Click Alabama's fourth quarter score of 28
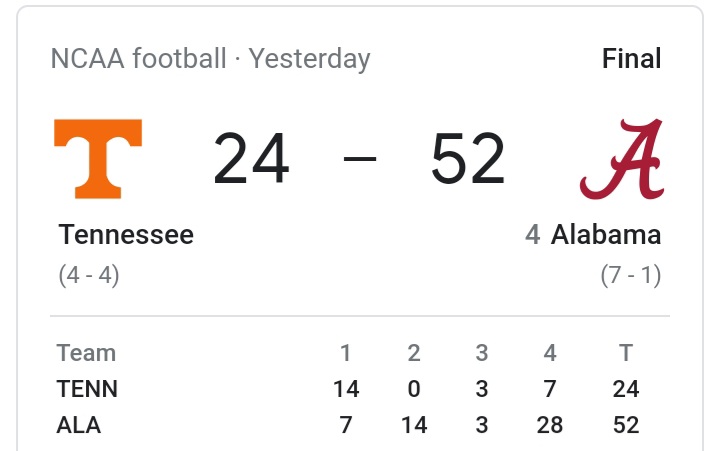 549,425
